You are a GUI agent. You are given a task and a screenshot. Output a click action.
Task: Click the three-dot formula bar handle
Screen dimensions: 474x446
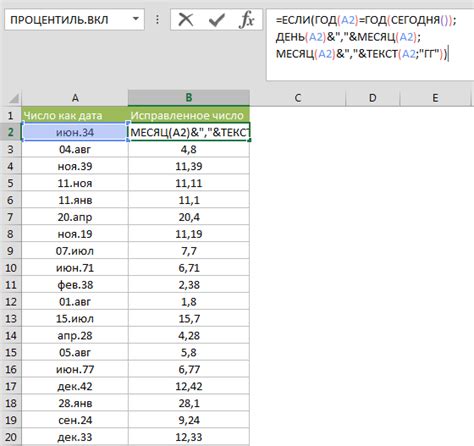pyautogui.click(x=157, y=20)
